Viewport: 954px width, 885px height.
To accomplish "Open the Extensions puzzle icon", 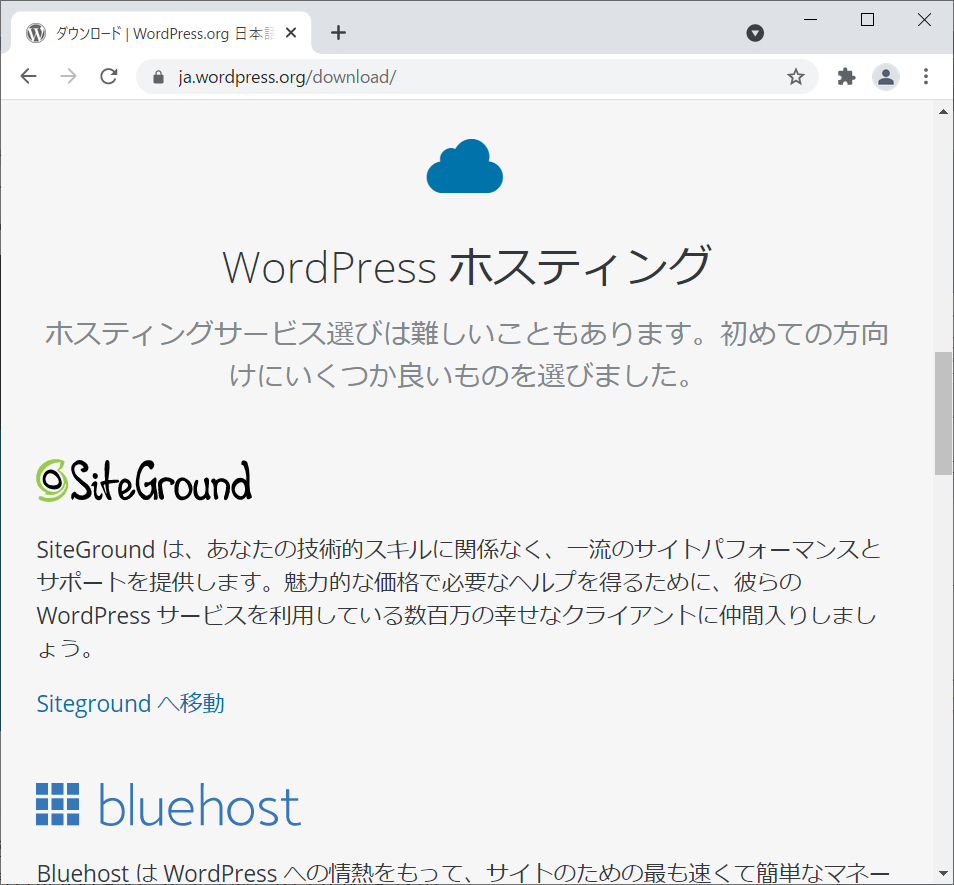I will click(846, 77).
